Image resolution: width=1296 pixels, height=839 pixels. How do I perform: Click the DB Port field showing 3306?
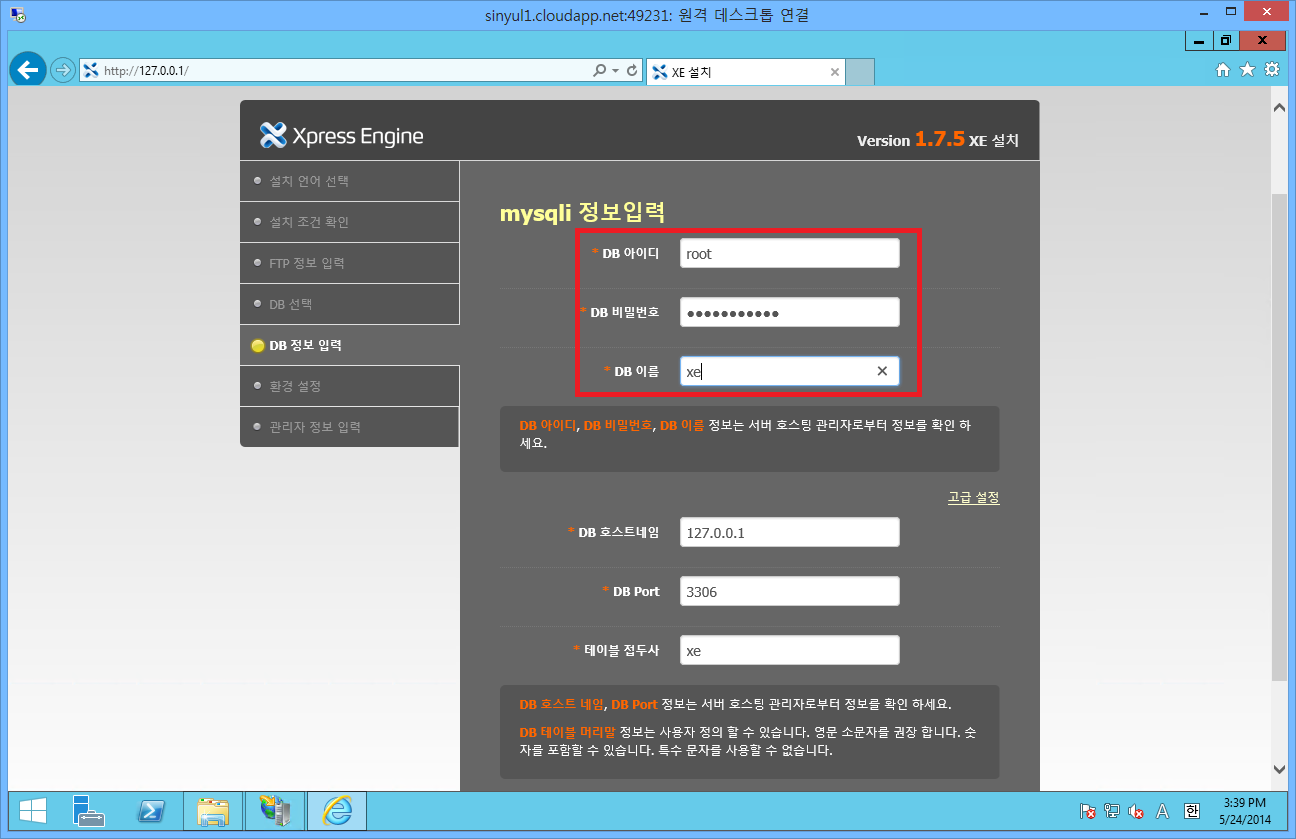click(x=790, y=591)
